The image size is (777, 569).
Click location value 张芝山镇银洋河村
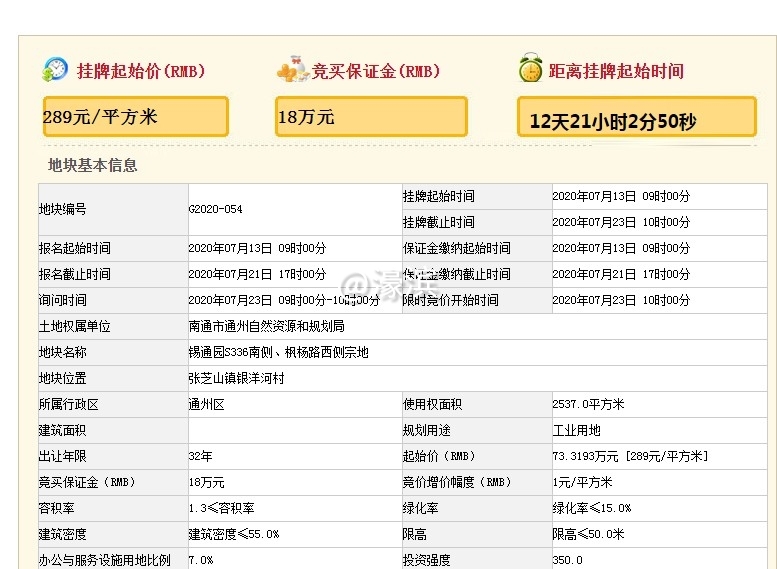pos(236,378)
